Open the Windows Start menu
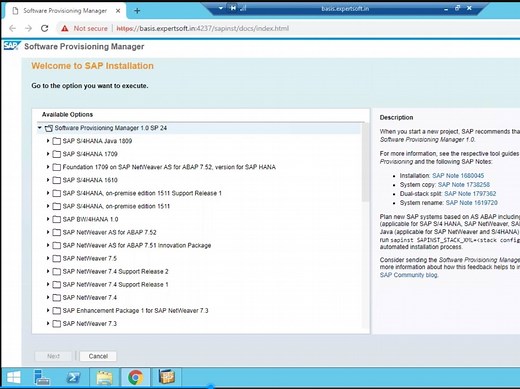The image size is (520, 389). [14, 378]
